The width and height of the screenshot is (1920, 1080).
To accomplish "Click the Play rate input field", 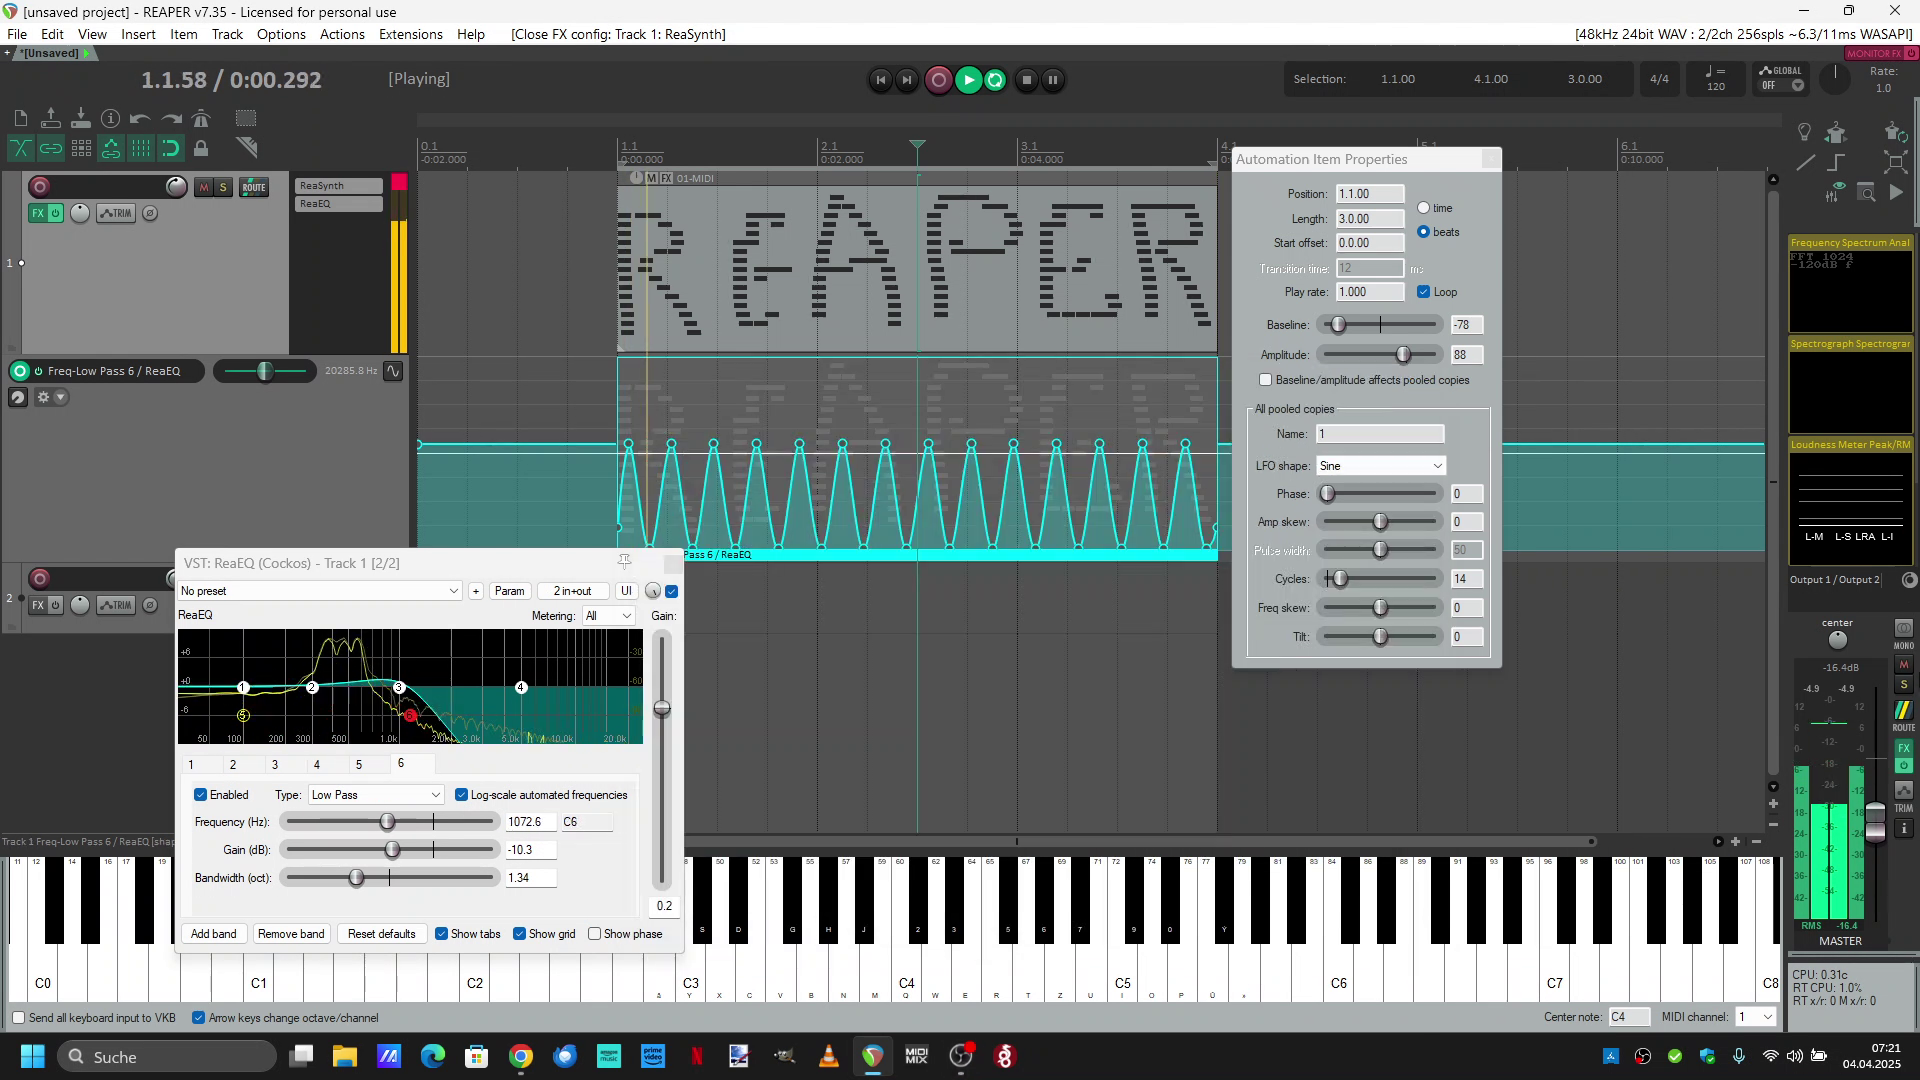I will (1370, 292).
